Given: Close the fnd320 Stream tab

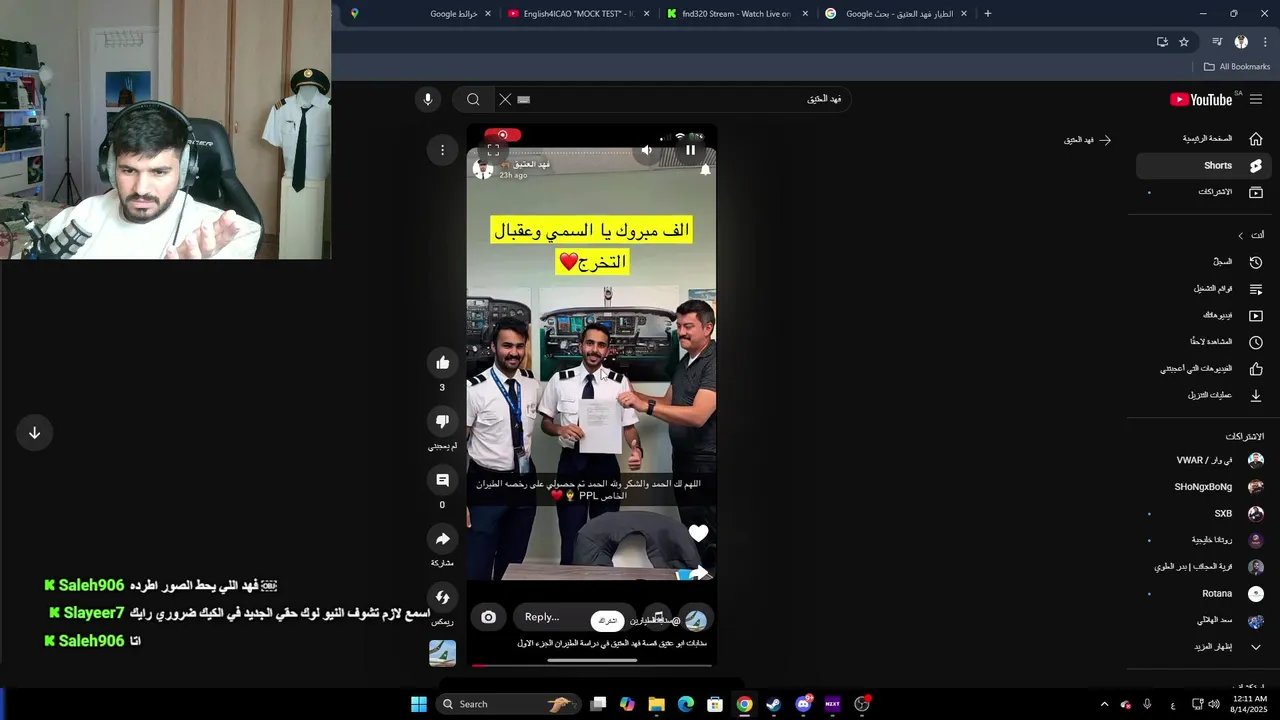Looking at the screenshot, I should click(x=805, y=14).
